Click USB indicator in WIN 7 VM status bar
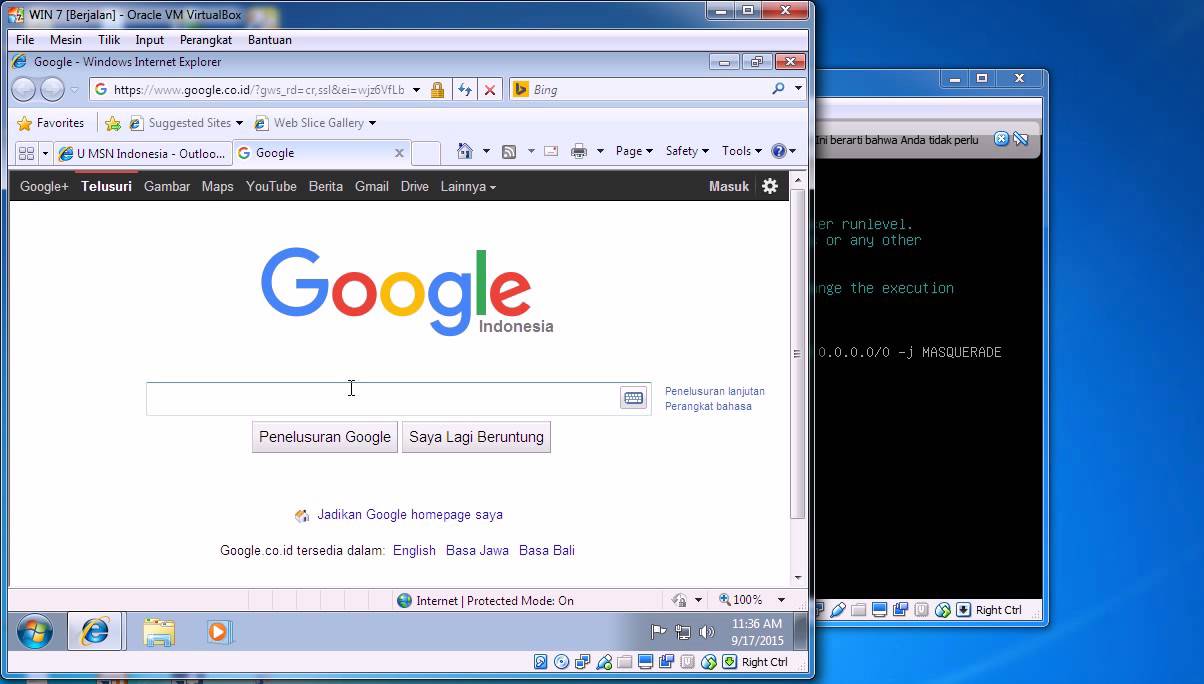 click(x=604, y=662)
